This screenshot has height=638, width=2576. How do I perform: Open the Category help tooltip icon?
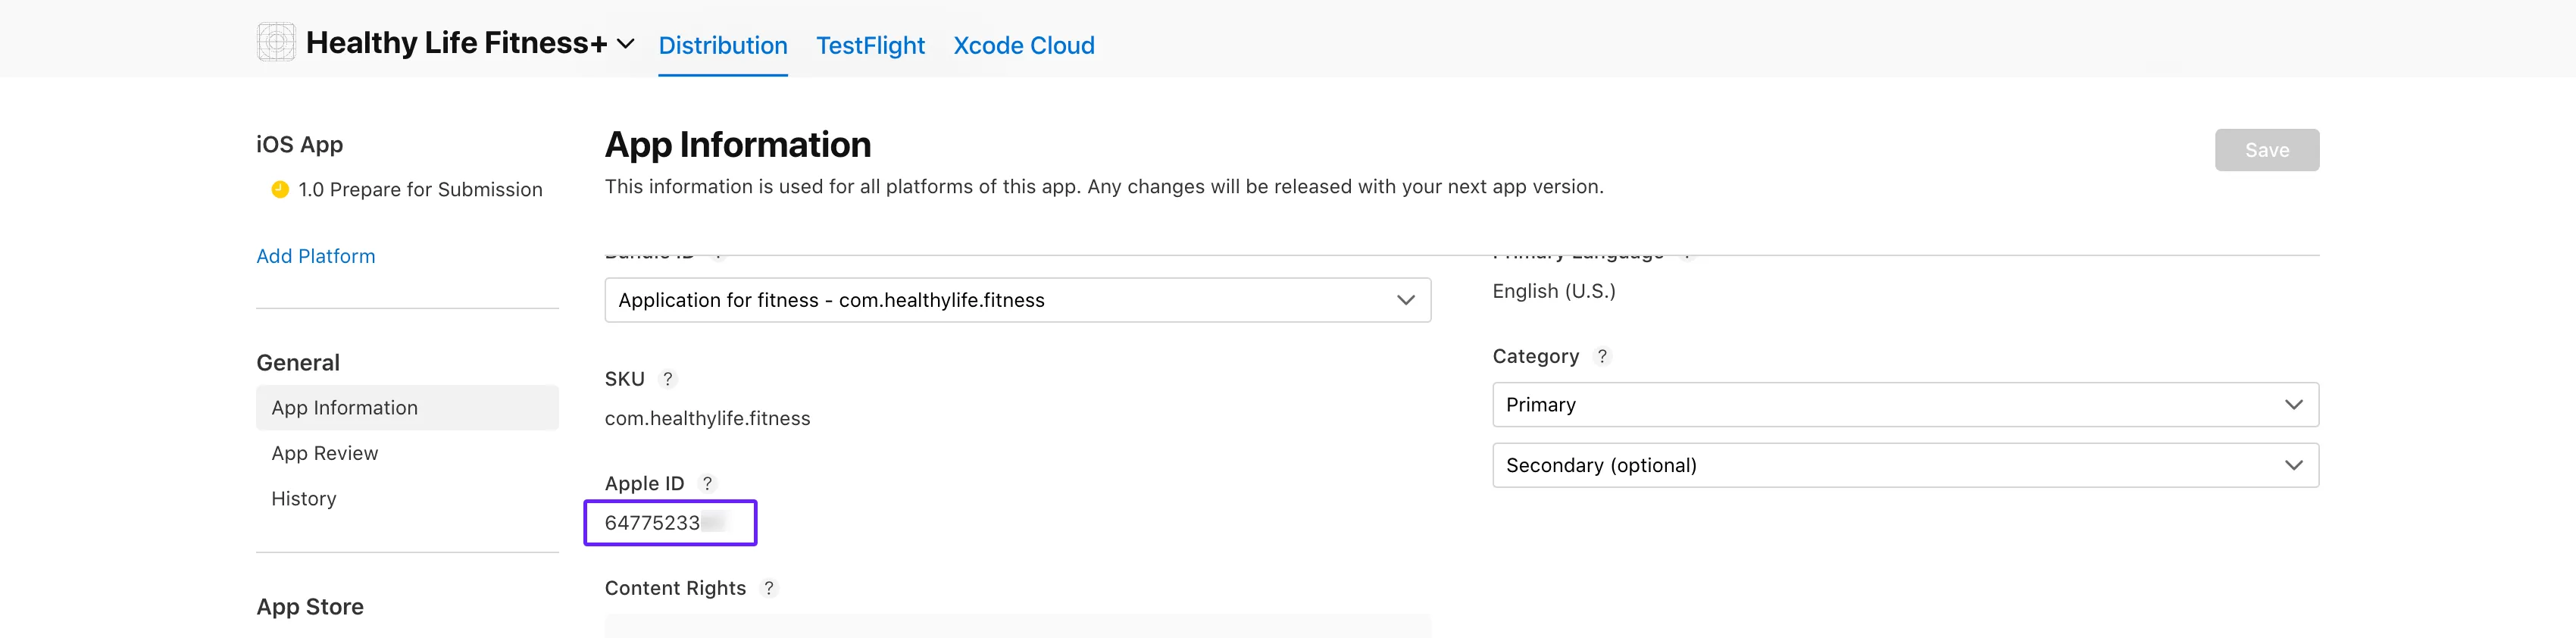click(x=1602, y=357)
